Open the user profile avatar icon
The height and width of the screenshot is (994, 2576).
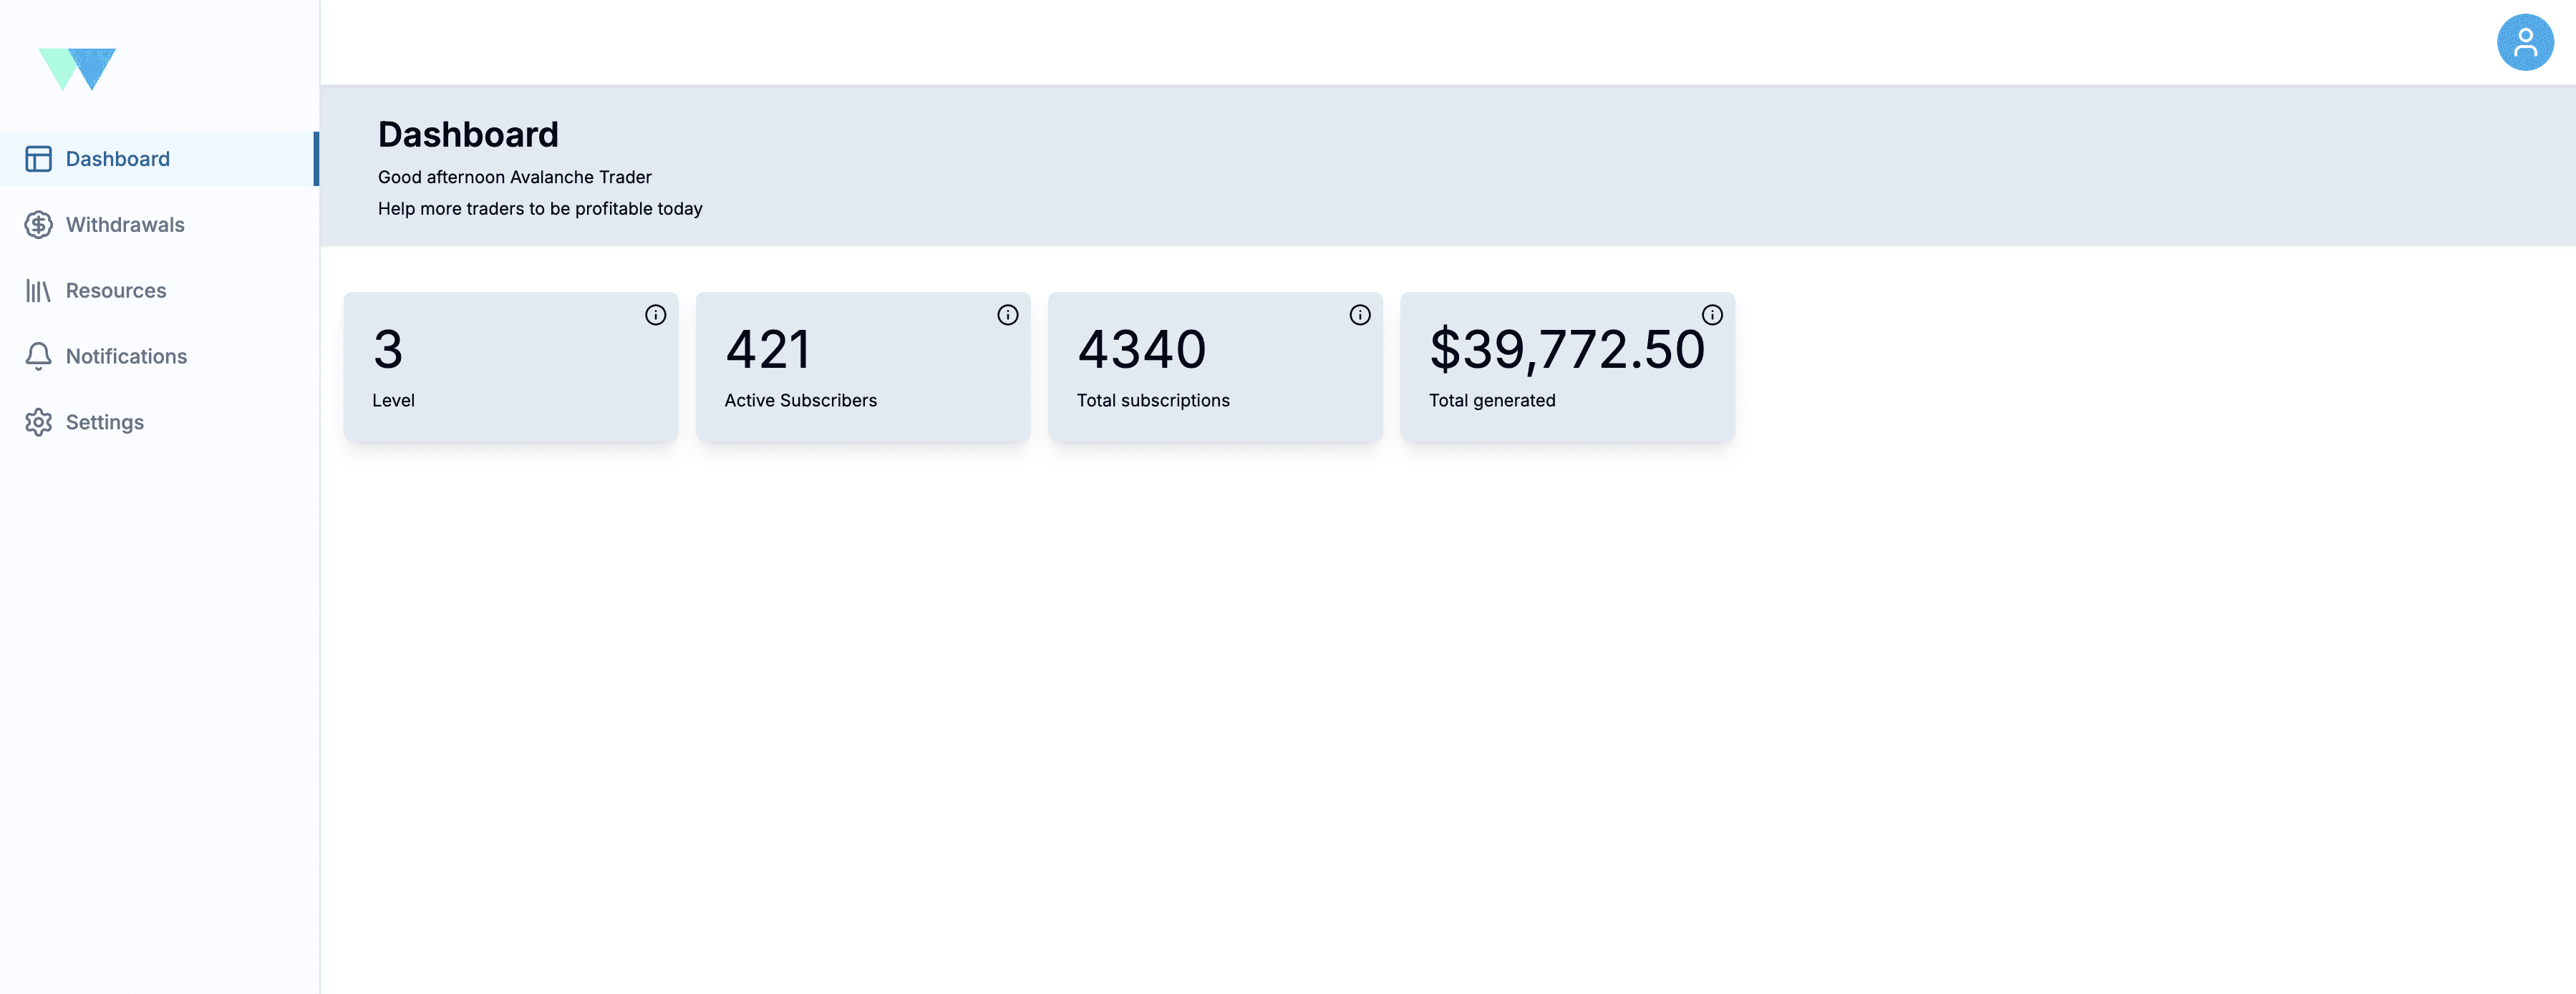click(x=2525, y=41)
